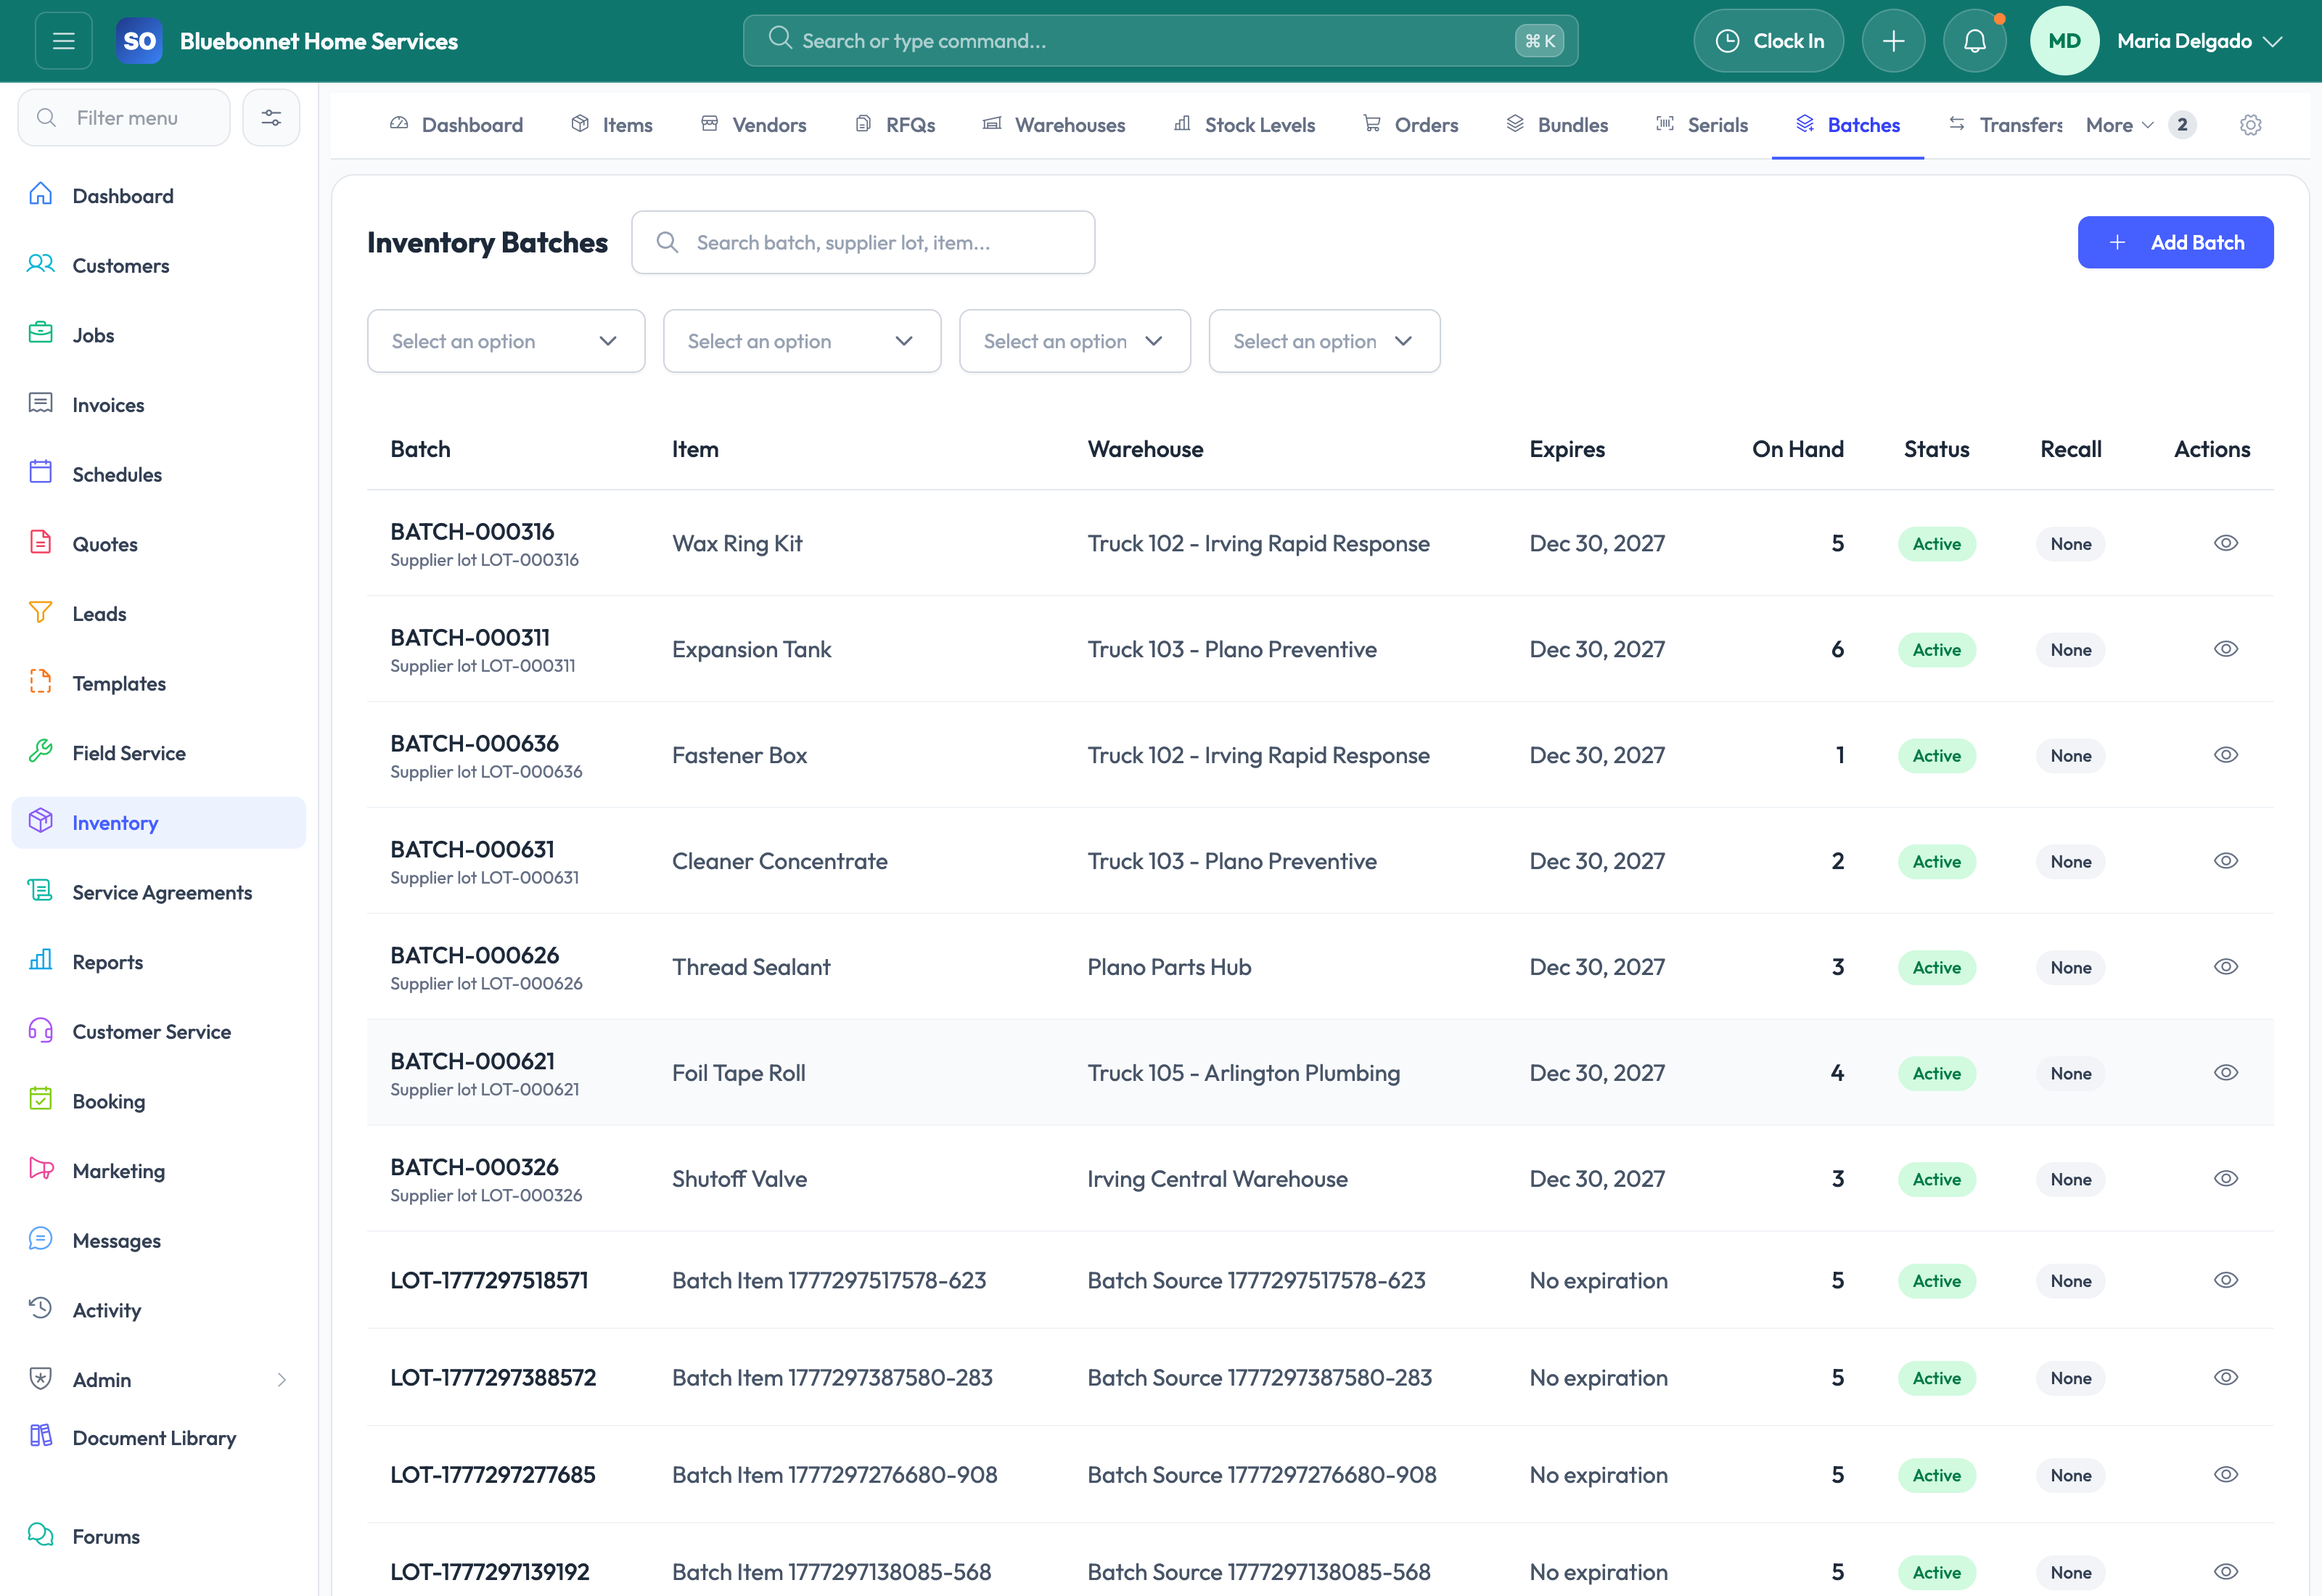
Task: Click the Clock In button
Action: 1768,41
